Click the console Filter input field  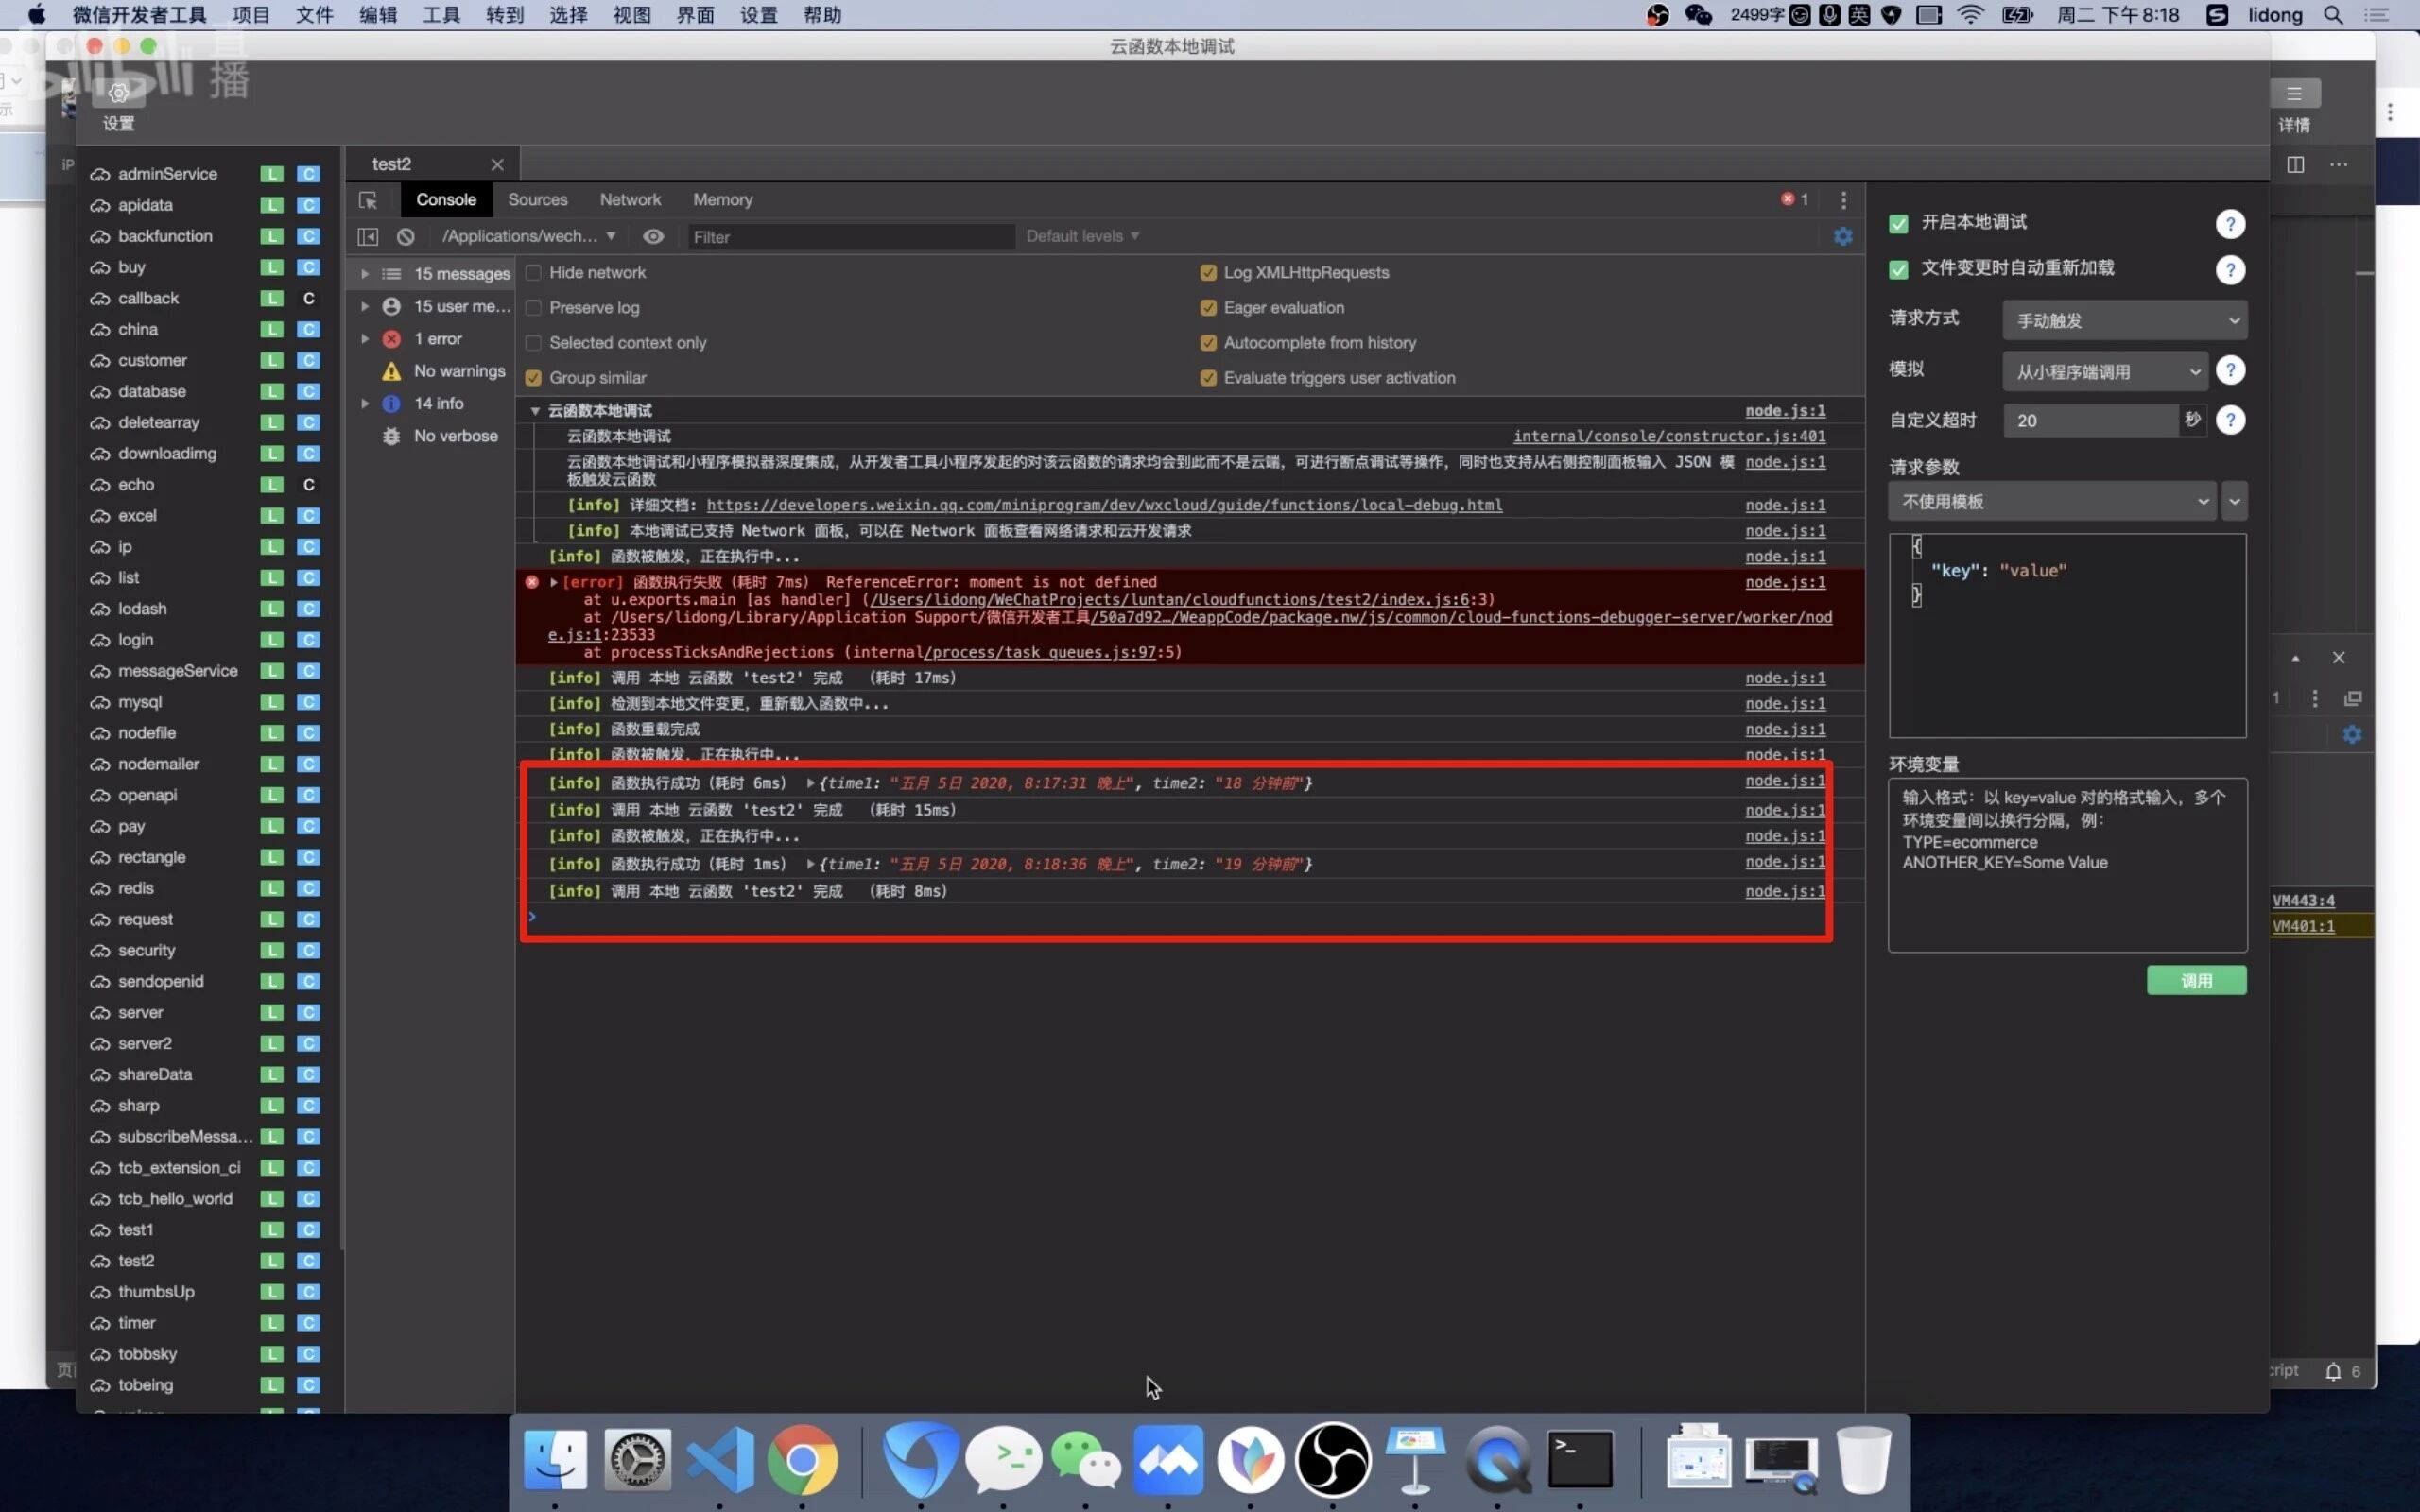850,237
